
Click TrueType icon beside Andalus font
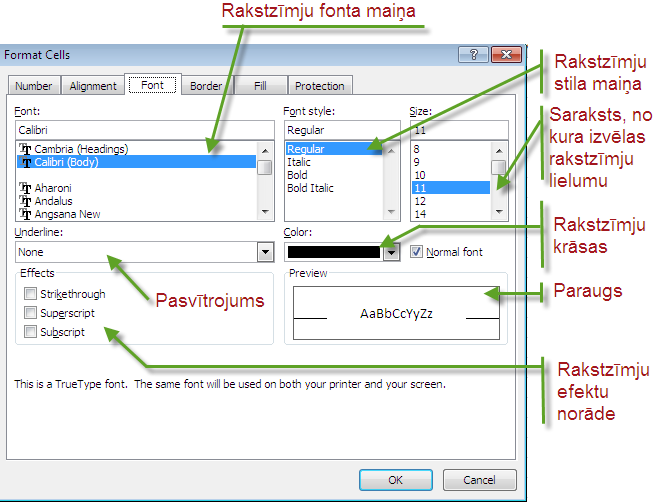25,201
